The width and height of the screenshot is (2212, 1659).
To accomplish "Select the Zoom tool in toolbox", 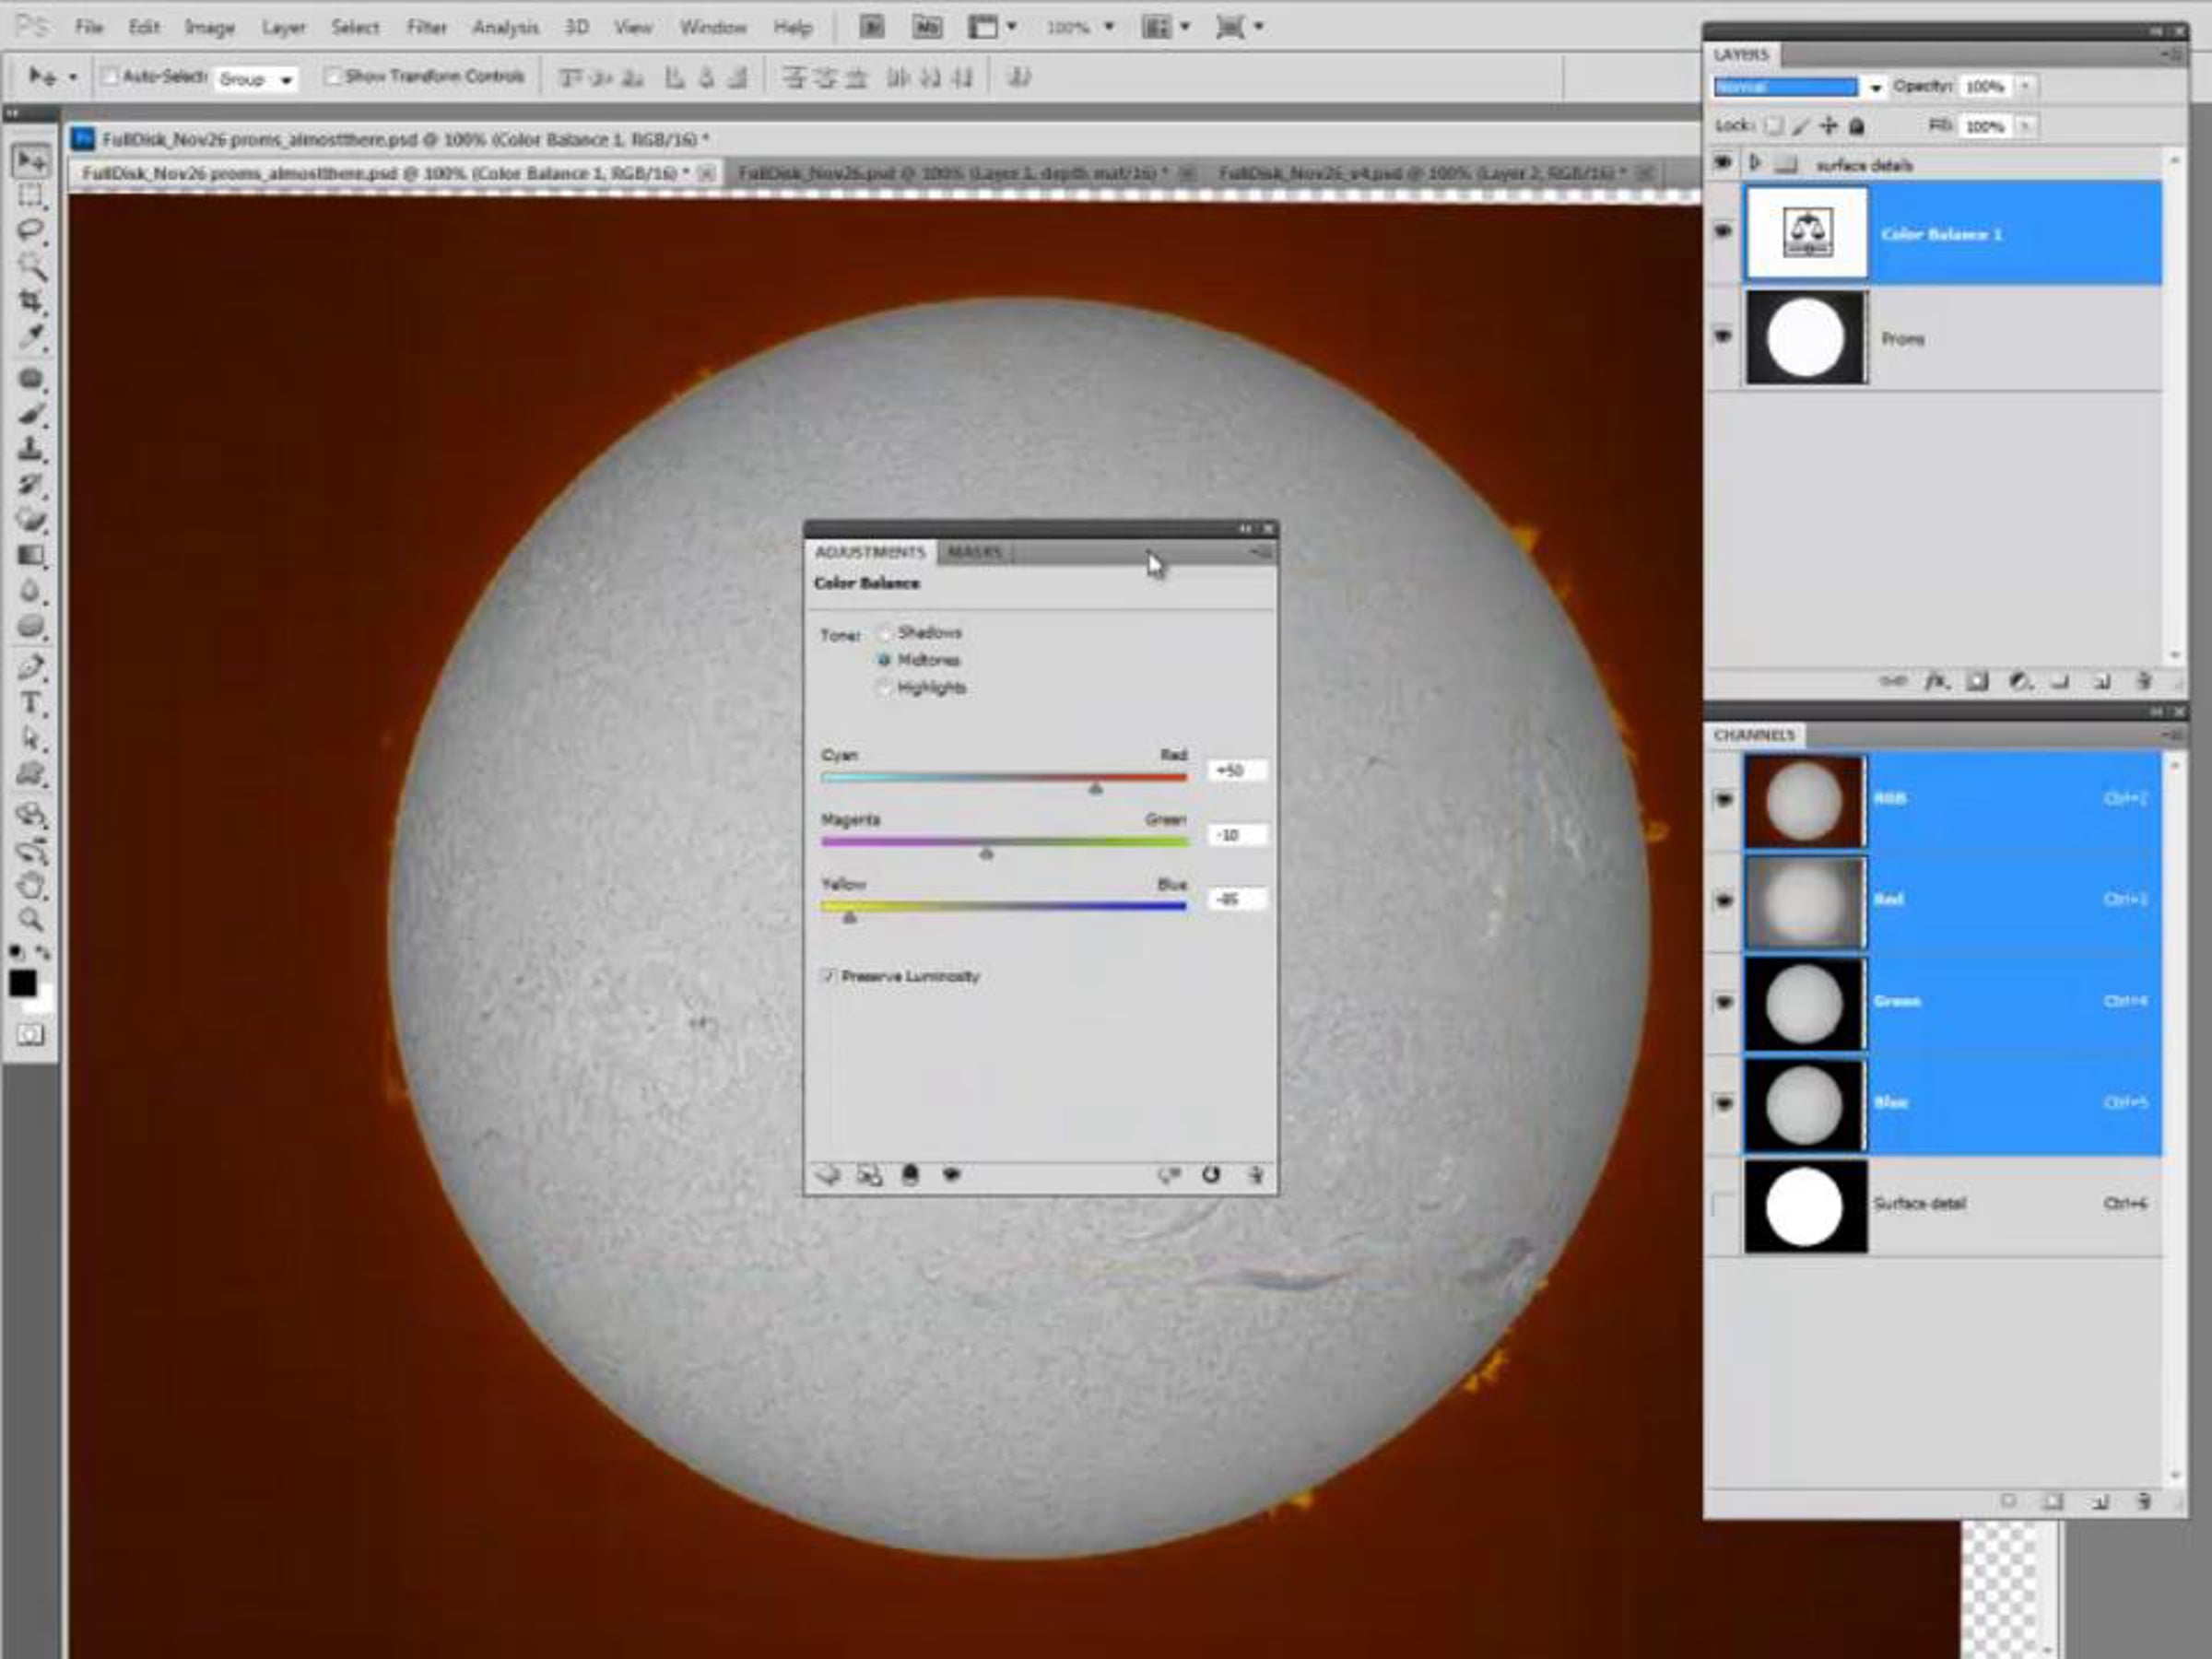I will [x=30, y=920].
